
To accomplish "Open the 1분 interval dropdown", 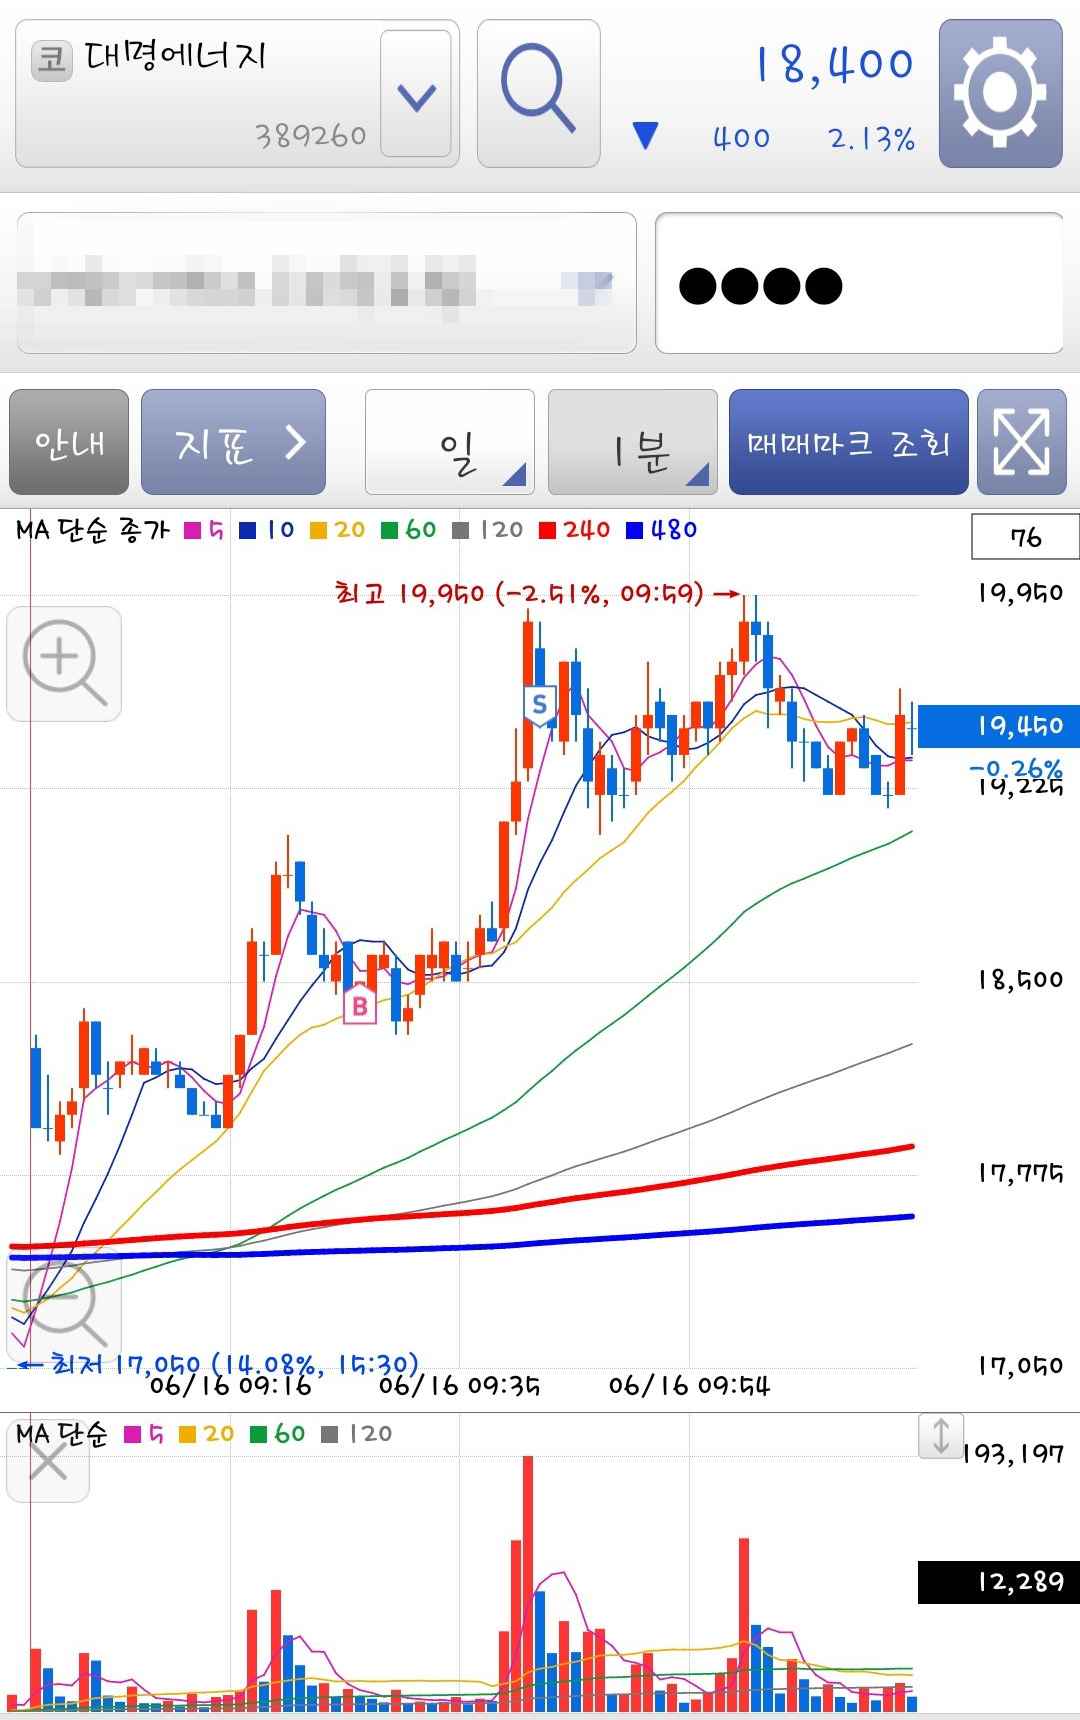I will (633, 442).
